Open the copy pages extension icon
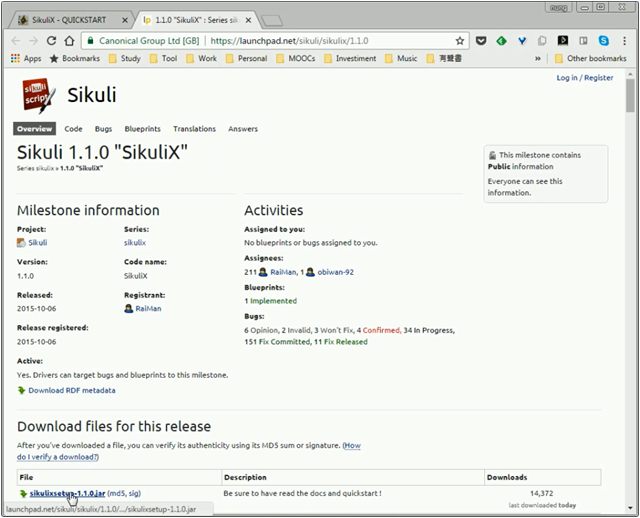The image size is (640, 518). [x=542, y=41]
